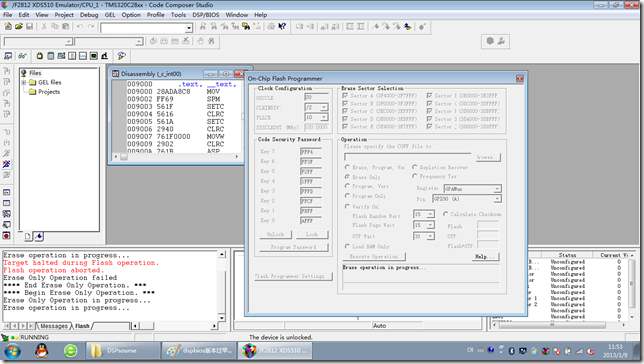Click the Open file folder icon

18,27
